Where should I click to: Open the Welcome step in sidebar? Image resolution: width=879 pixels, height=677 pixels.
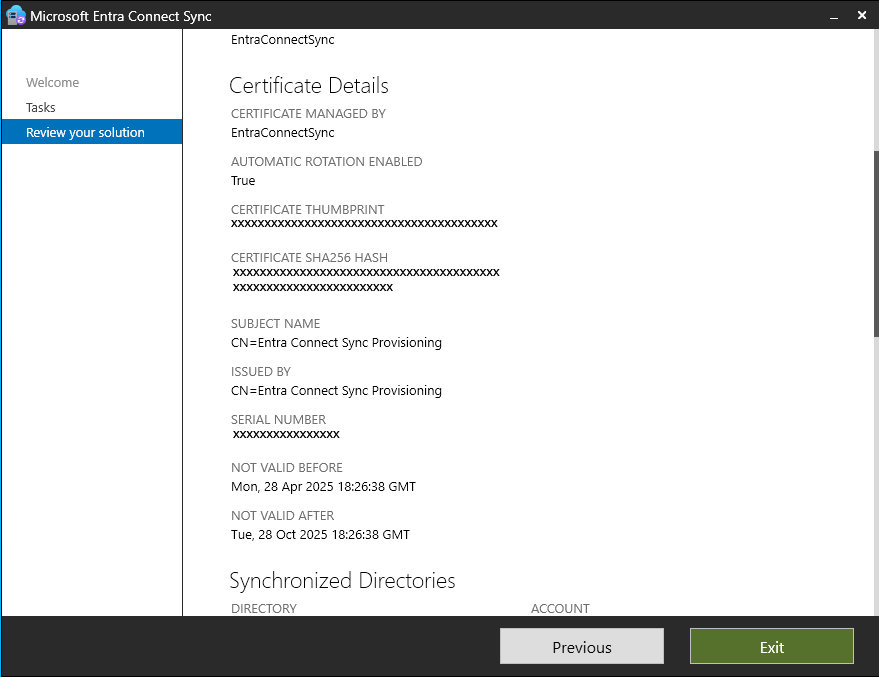pos(52,83)
